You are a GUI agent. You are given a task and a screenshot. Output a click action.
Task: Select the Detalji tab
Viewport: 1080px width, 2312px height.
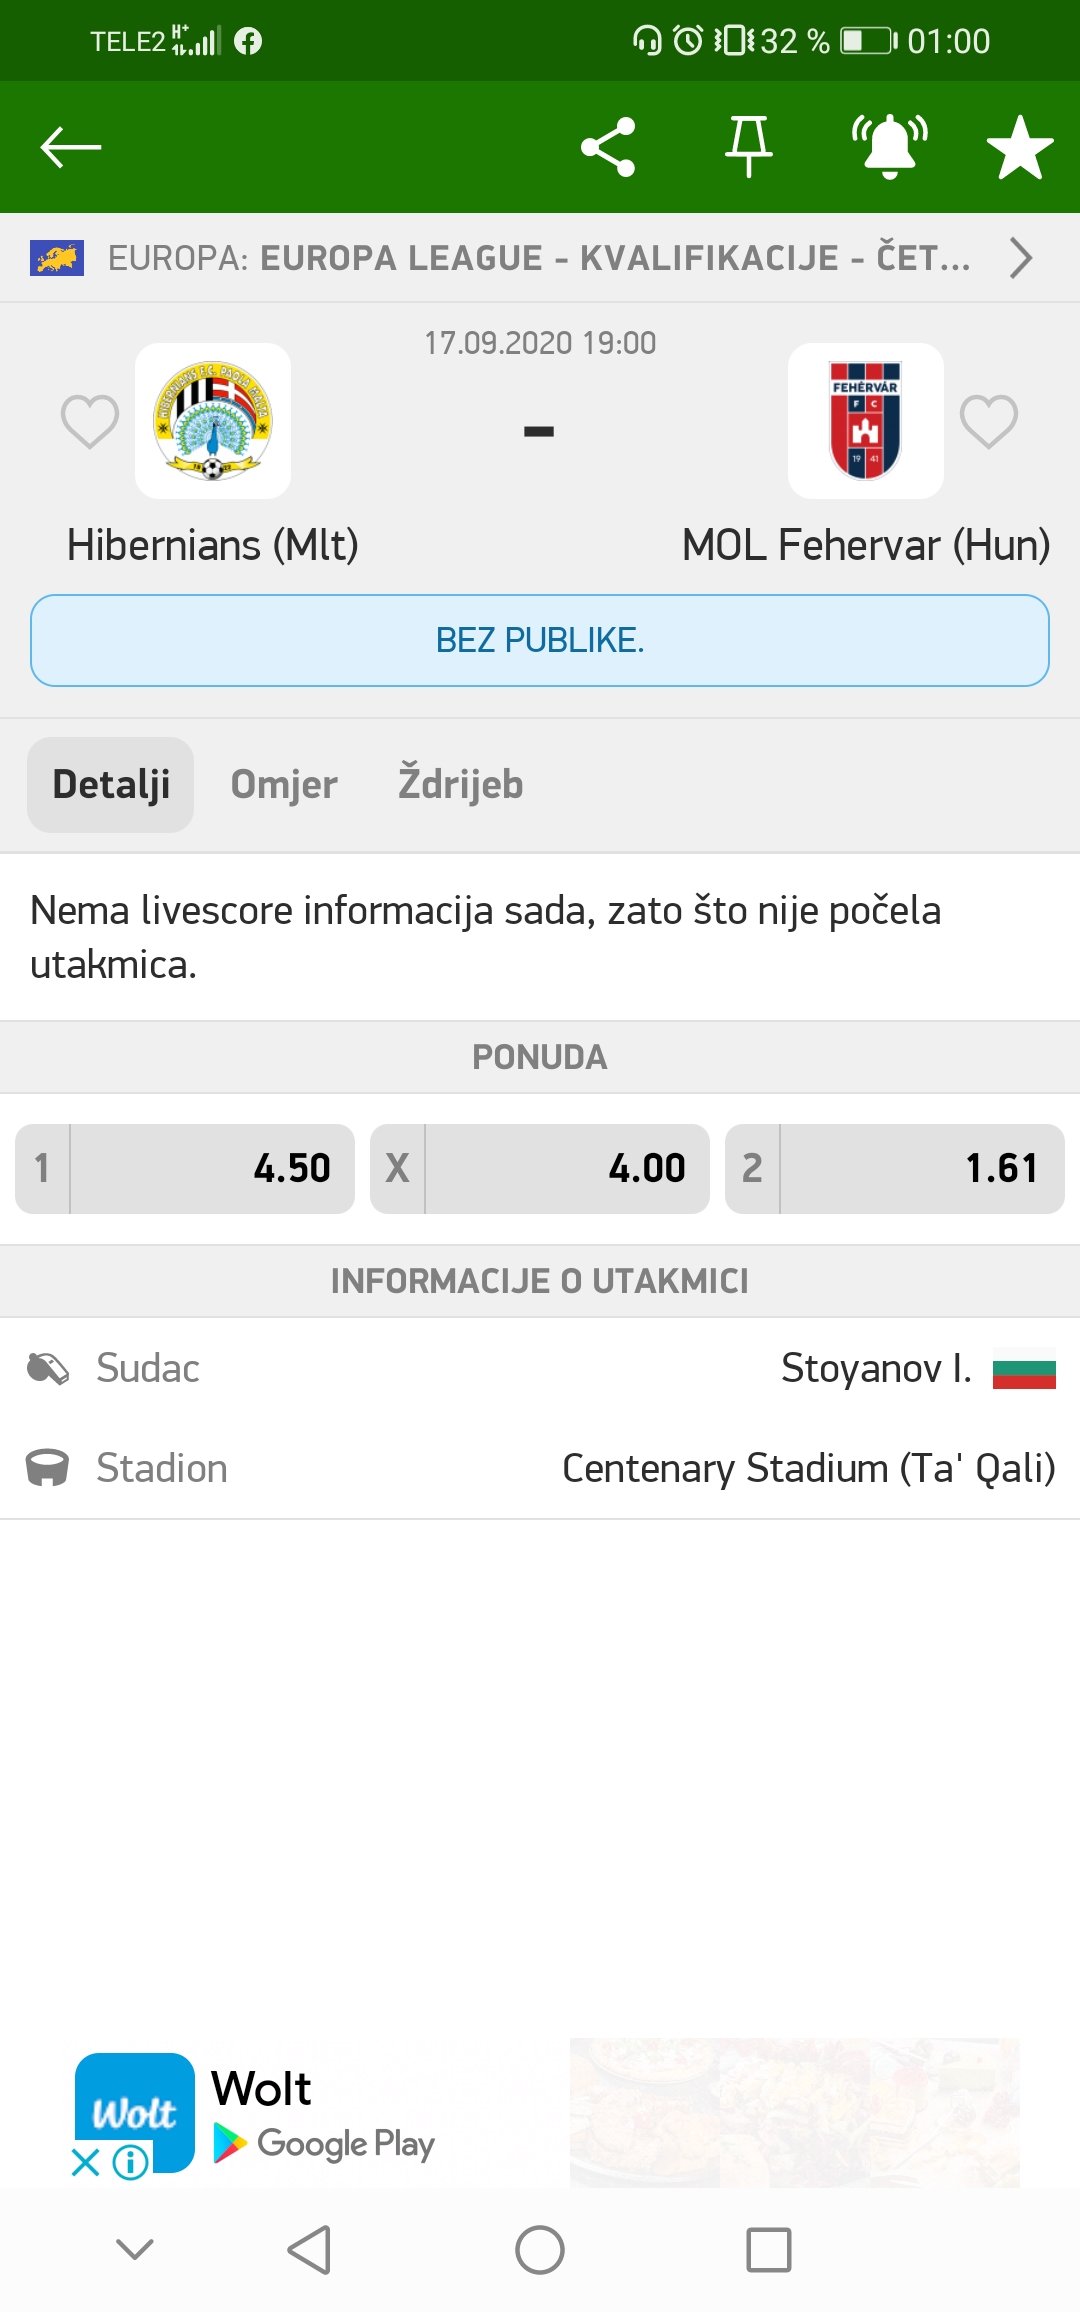111,785
